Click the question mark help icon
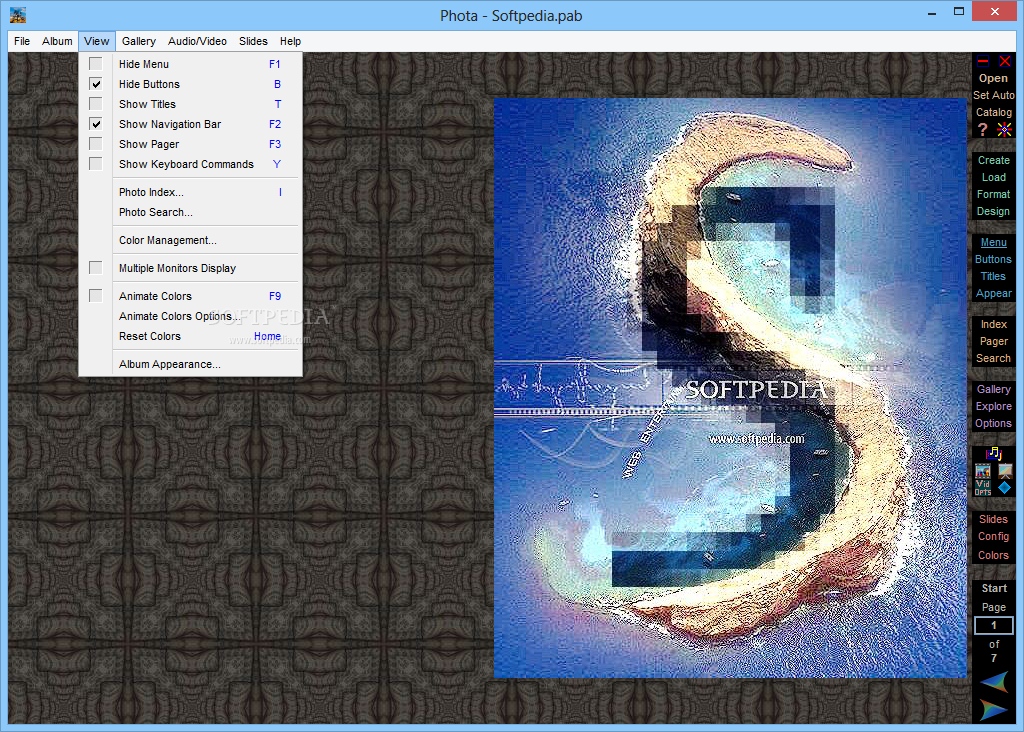The width and height of the screenshot is (1024, 732). click(x=983, y=129)
